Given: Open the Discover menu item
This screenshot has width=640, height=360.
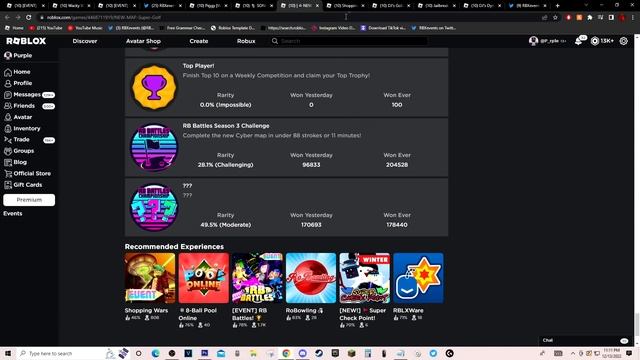Looking at the screenshot, I should pyautogui.click(x=85, y=41).
